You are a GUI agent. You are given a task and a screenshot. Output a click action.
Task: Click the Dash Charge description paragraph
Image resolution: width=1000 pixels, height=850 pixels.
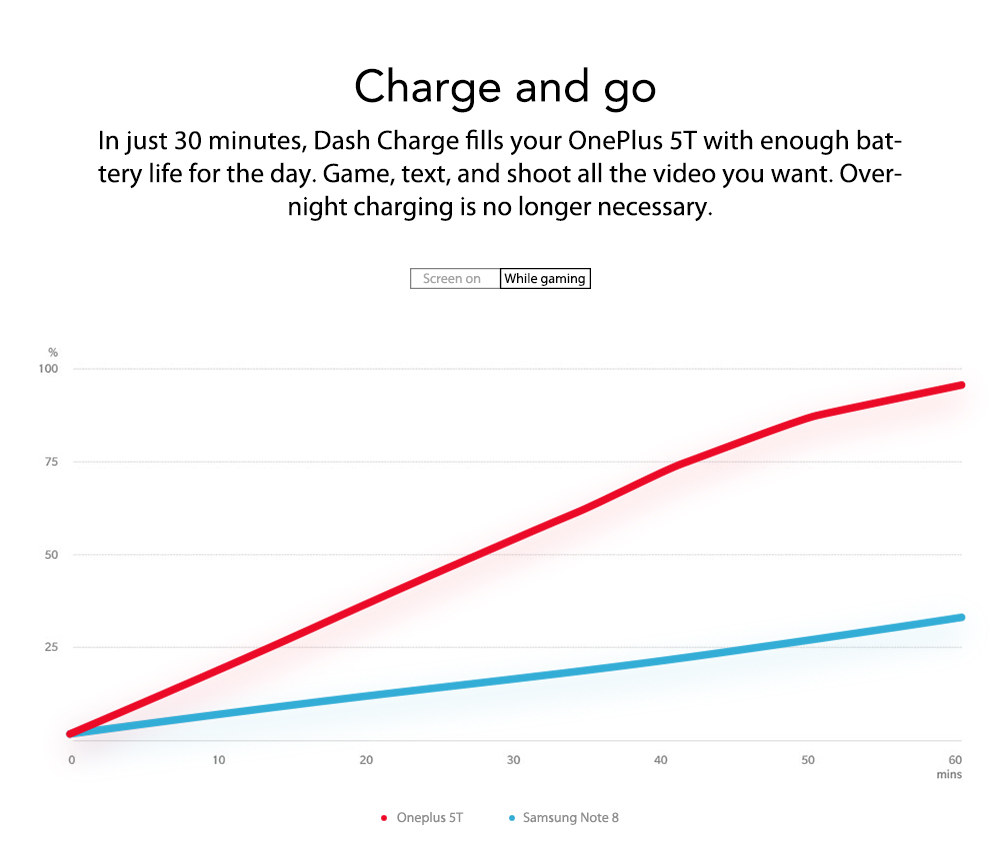(x=500, y=173)
